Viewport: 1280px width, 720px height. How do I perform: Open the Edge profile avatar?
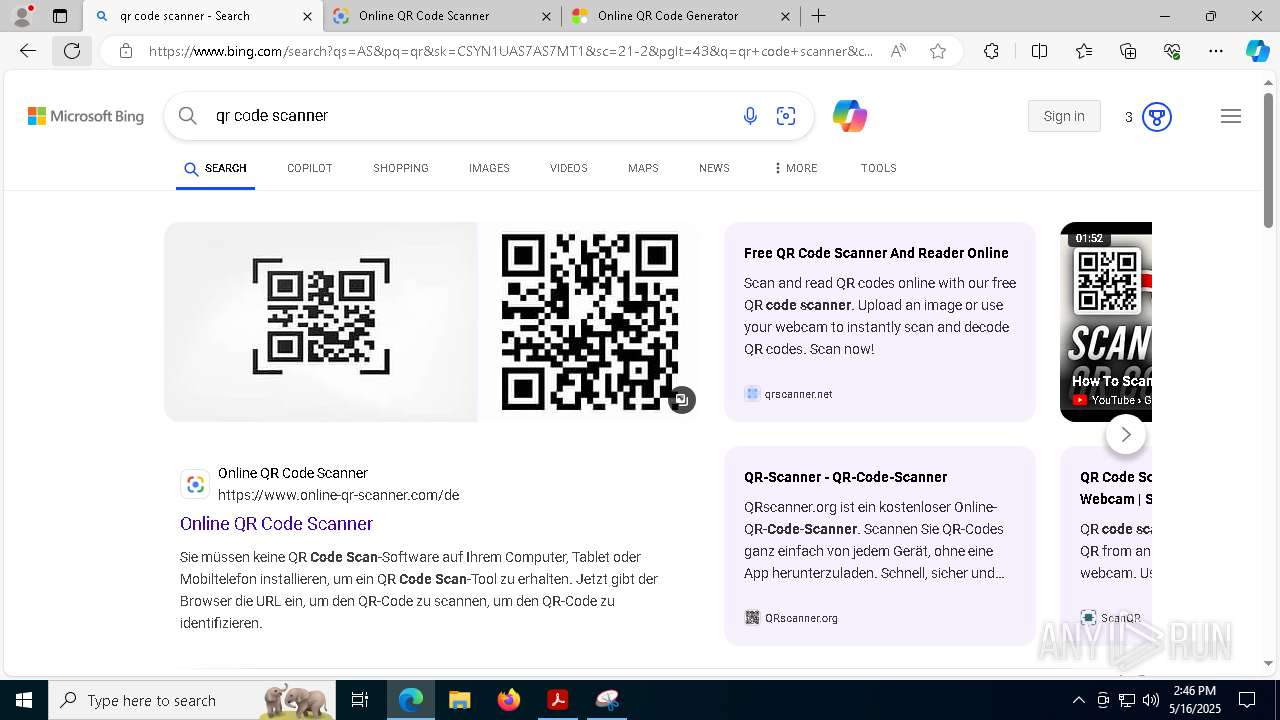(22, 15)
